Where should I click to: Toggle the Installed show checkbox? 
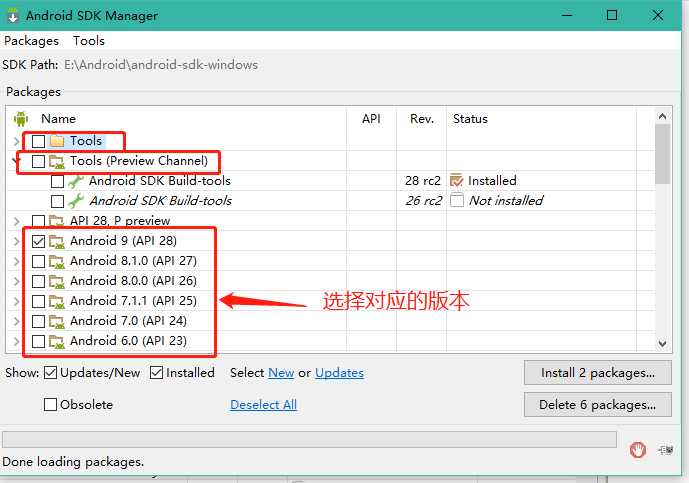point(156,373)
